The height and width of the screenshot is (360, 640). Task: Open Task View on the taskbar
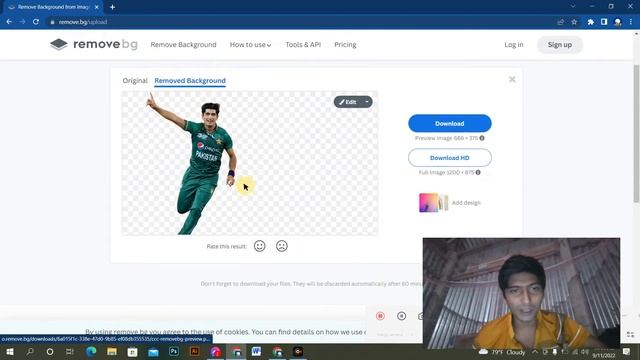70,351
